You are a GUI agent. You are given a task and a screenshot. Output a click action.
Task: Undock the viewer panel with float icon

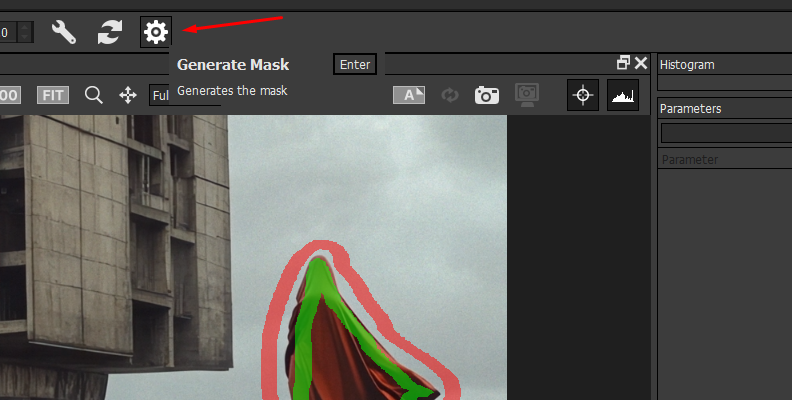623,62
